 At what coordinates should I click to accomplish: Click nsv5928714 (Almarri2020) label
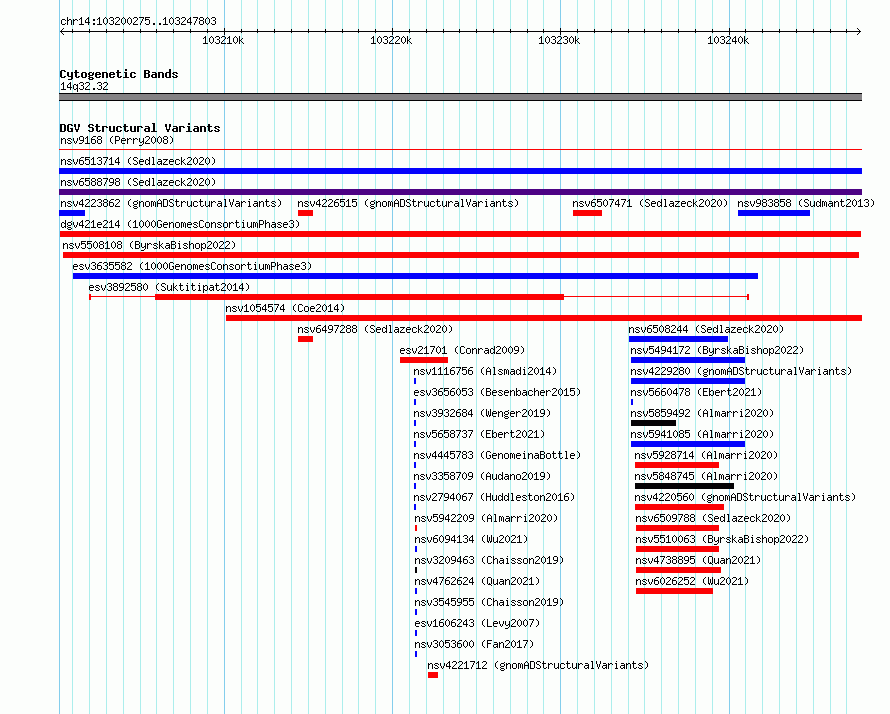point(706,455)
